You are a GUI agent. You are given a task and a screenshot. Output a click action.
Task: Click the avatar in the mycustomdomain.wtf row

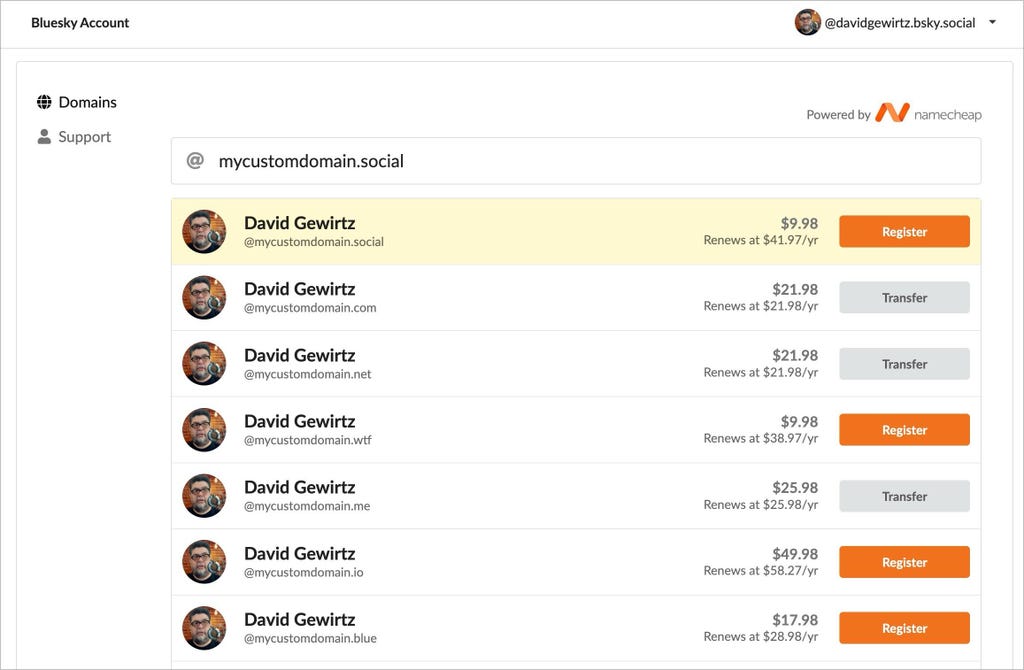204,430
